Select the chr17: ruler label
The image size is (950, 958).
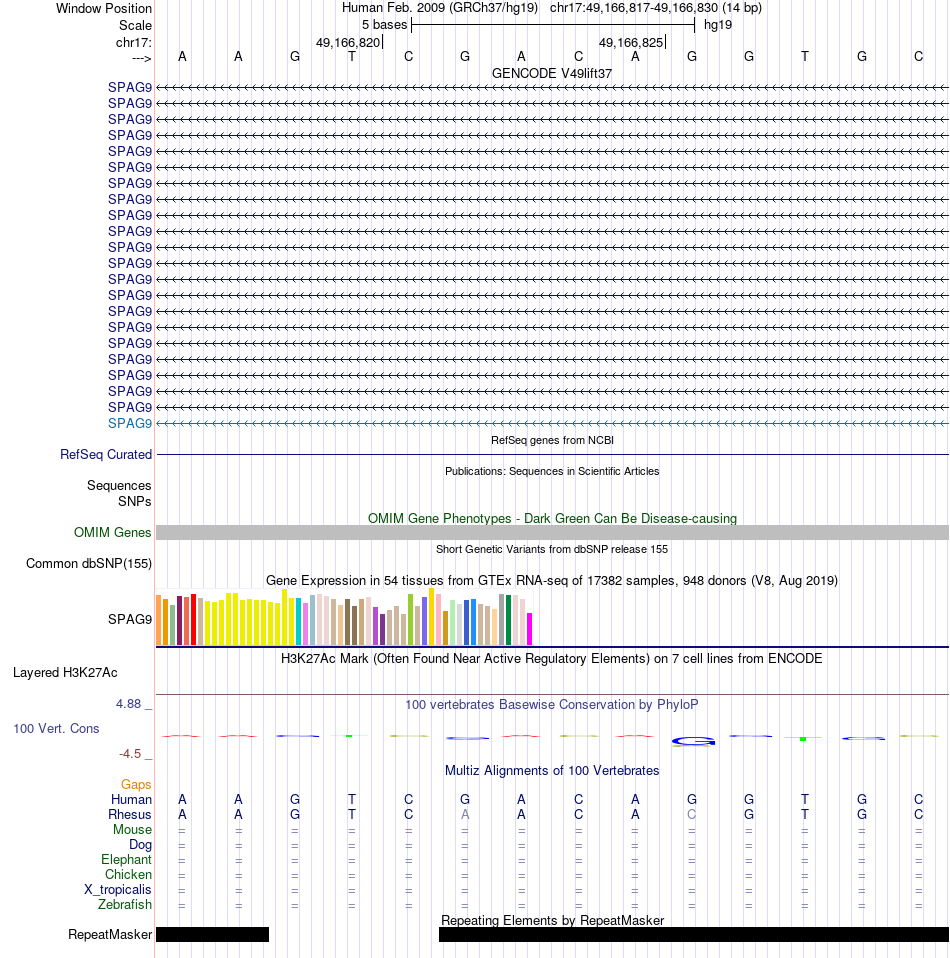point(133,43)
